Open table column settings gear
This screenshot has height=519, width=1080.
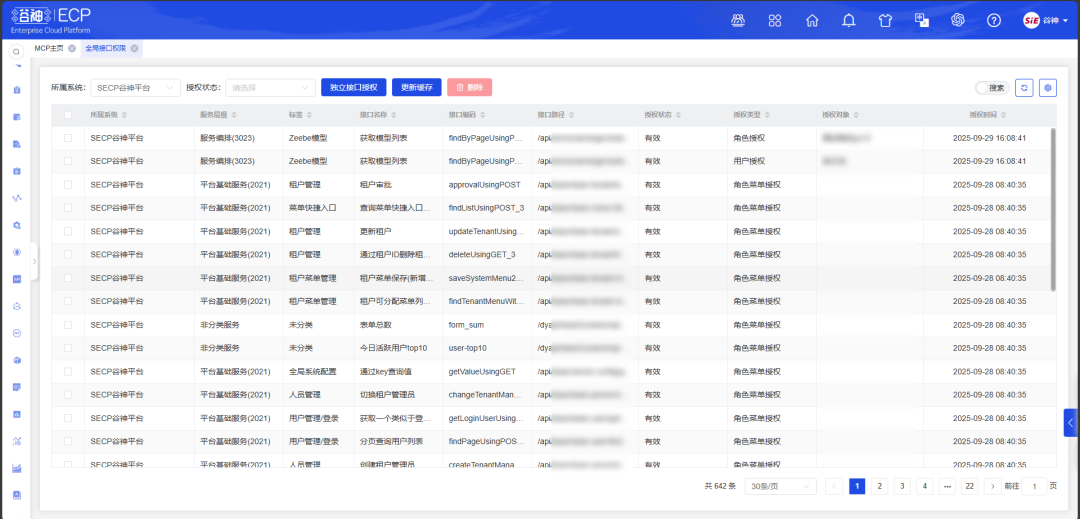pos(1047,88)
